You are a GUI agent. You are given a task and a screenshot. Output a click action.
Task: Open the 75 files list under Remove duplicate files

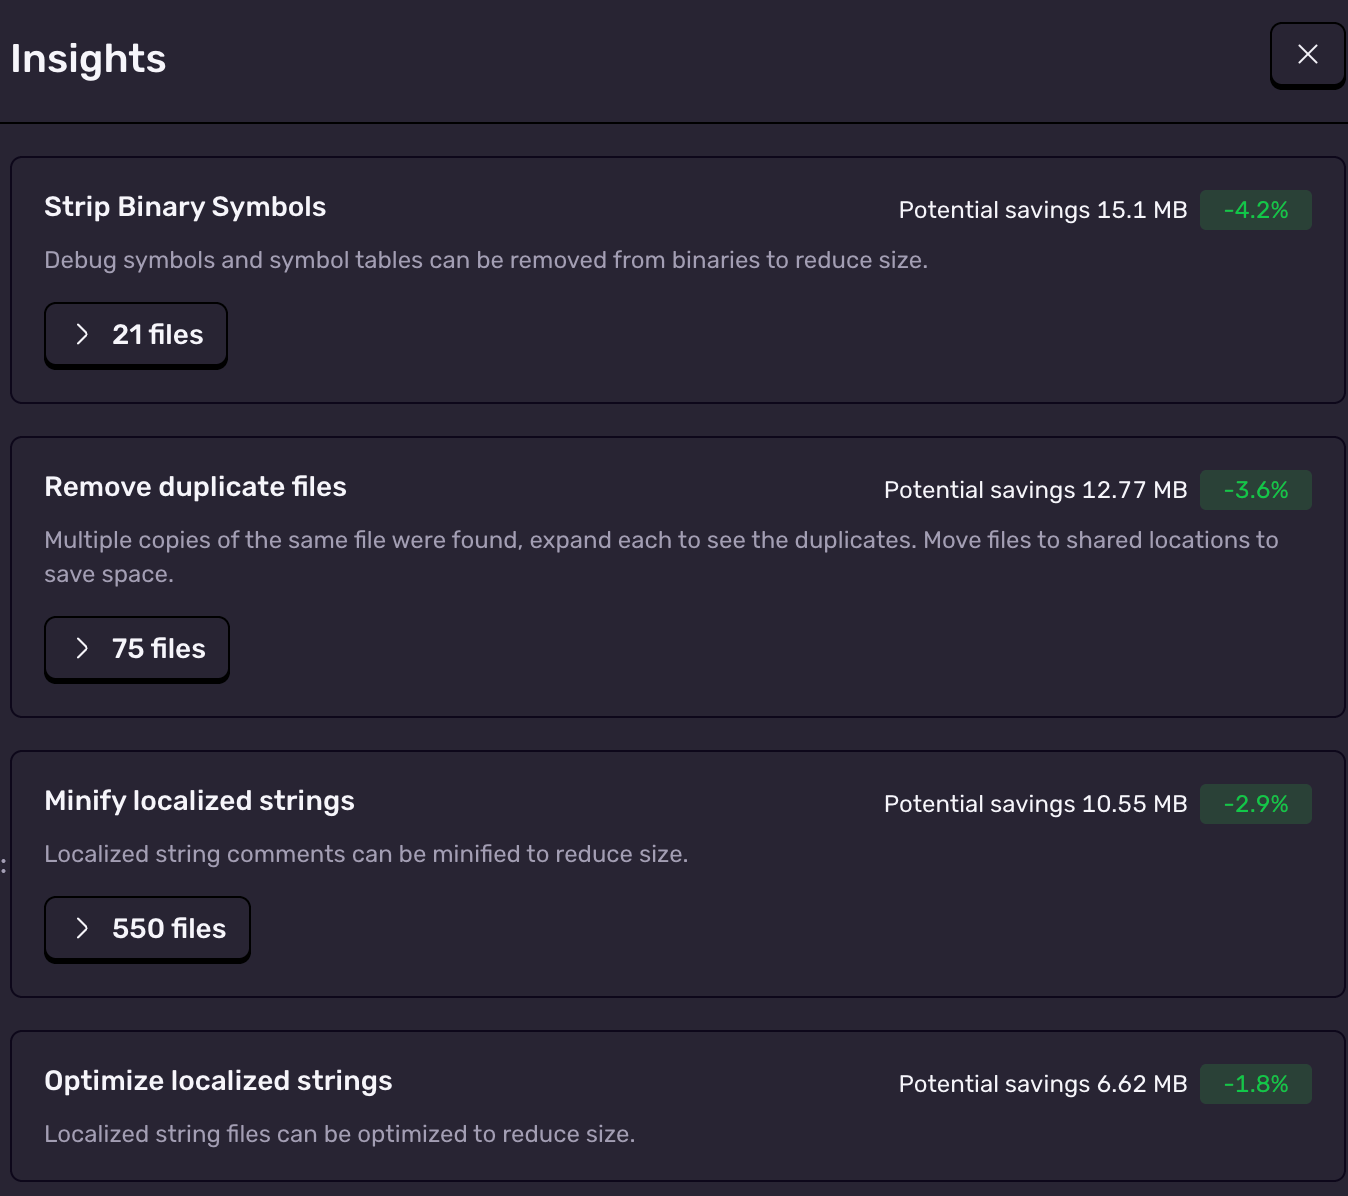click(x=136, y=648)
